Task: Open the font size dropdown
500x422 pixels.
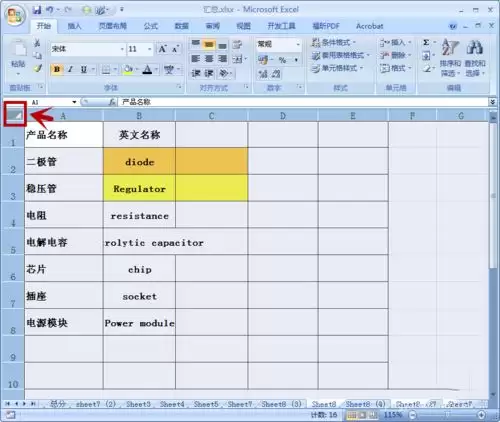Action: (150, 49)
